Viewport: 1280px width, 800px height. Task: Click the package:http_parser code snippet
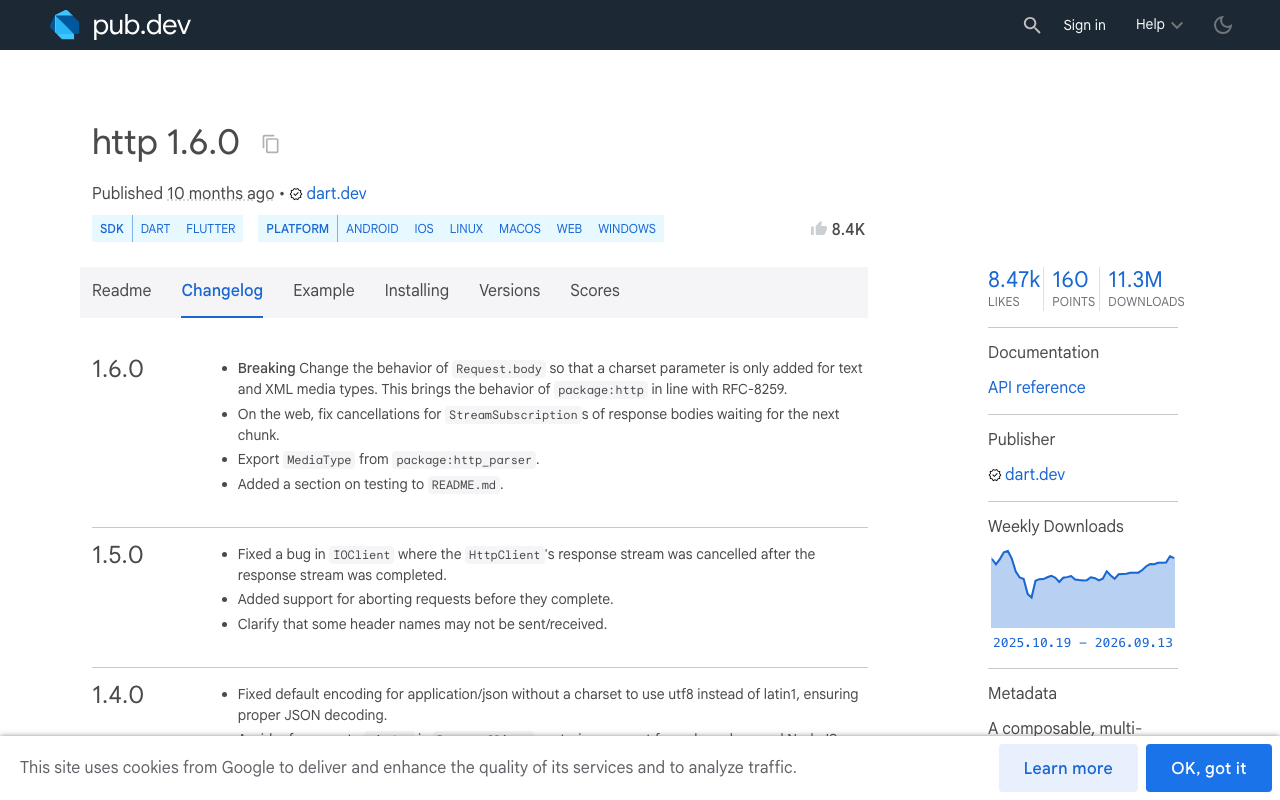465,460
